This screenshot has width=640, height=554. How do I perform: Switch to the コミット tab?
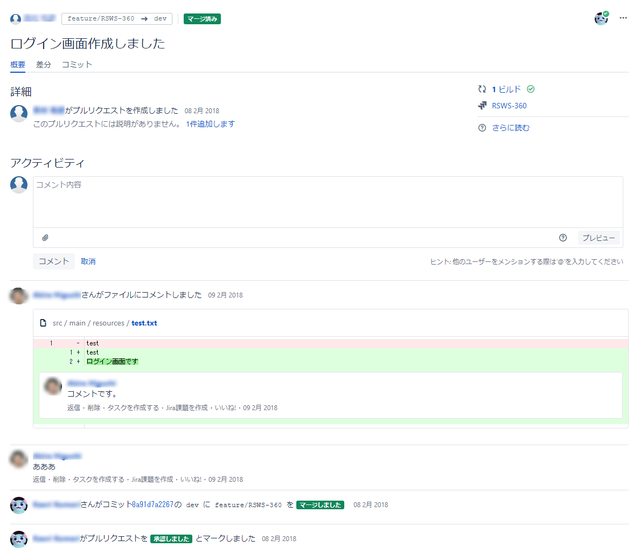coord(77,65)
